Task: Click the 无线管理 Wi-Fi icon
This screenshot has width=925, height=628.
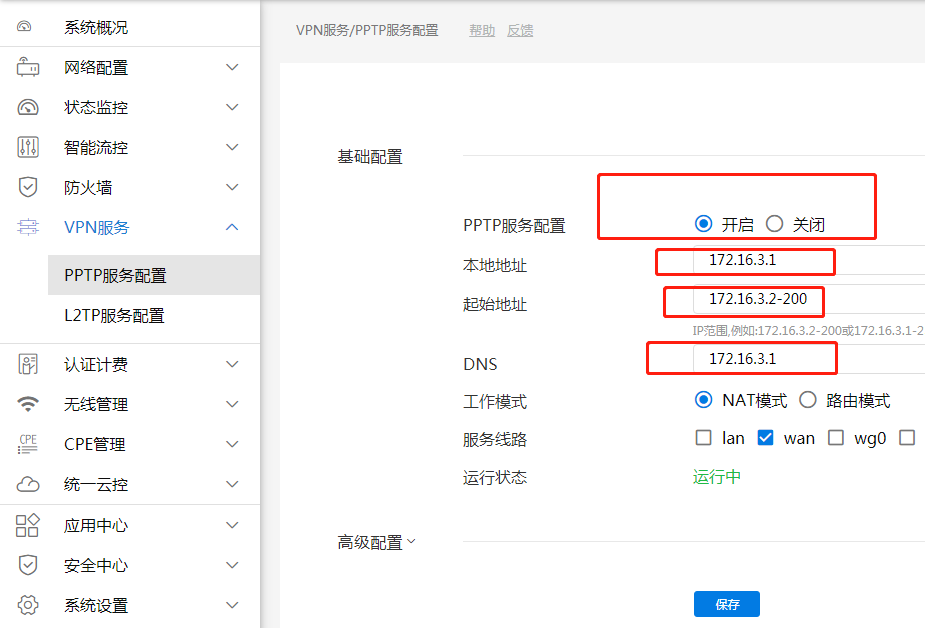Action: tap(28, 405)
